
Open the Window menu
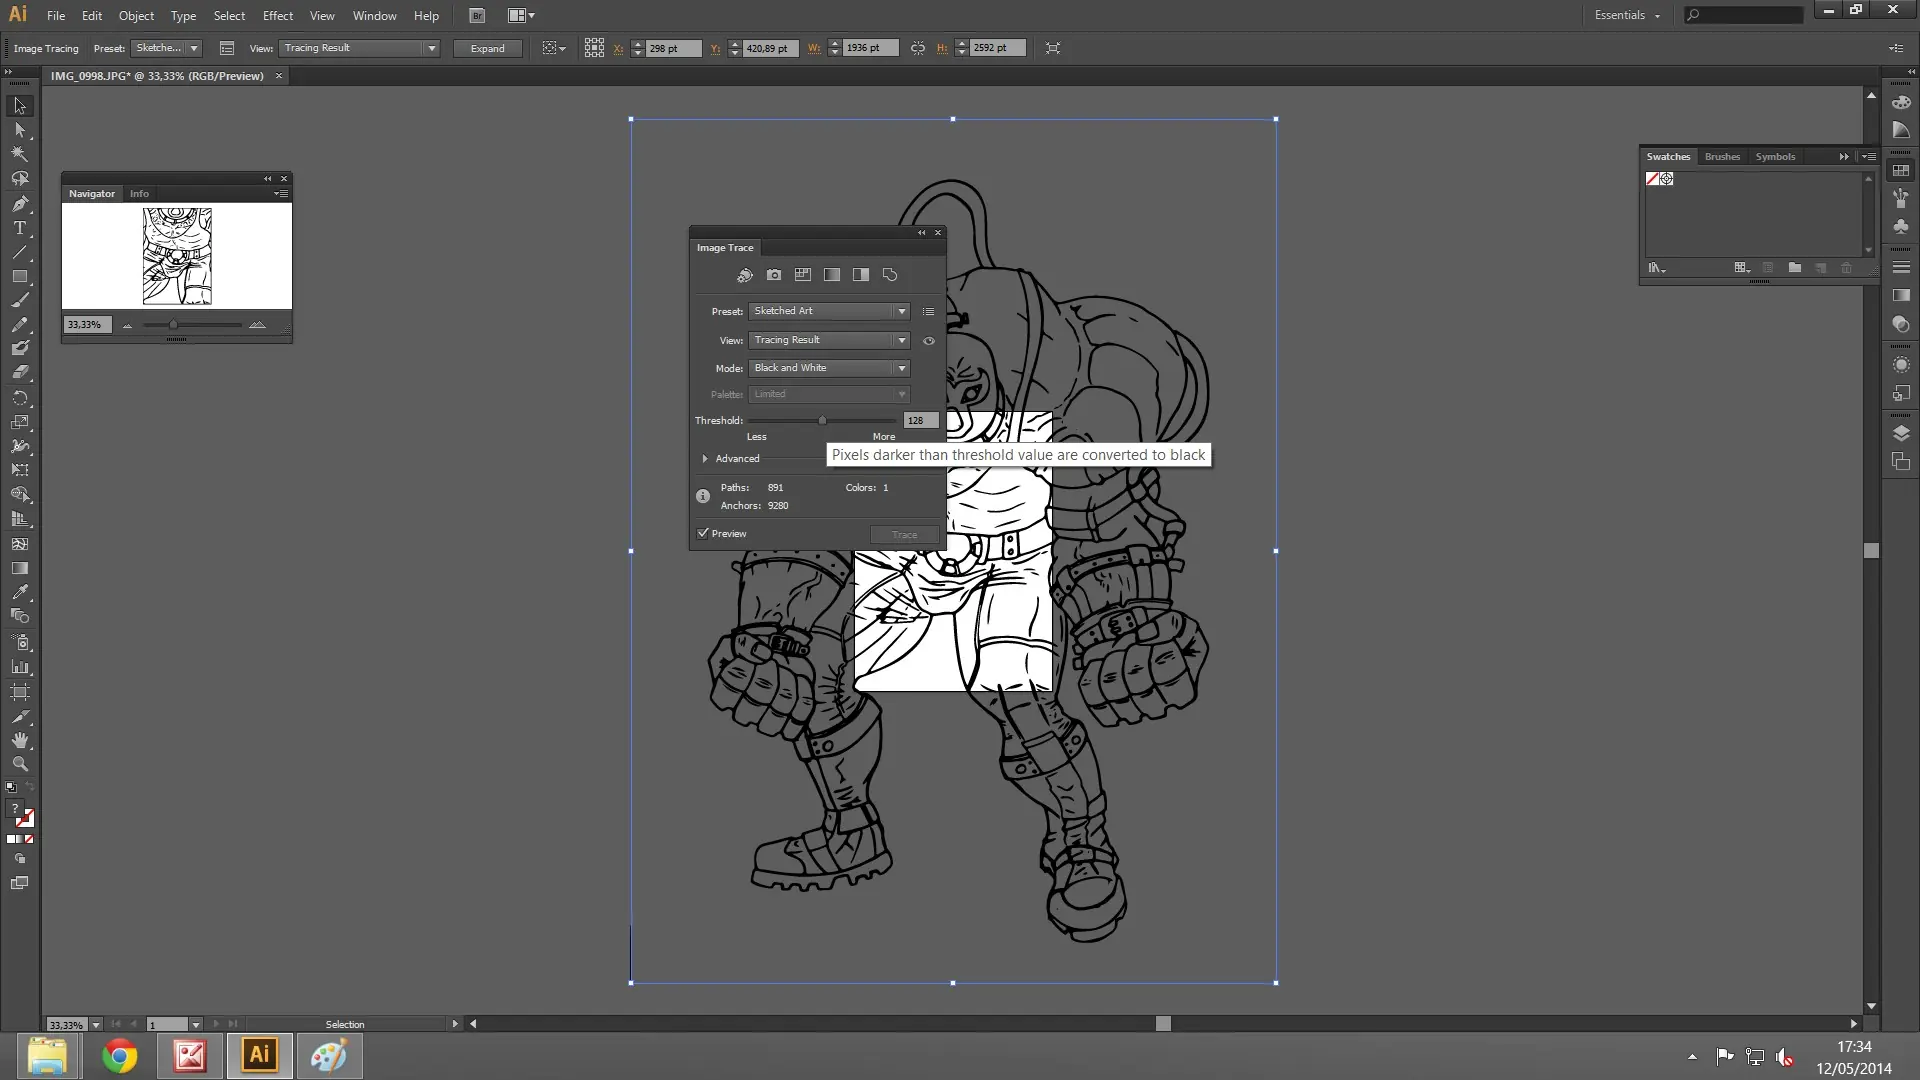pyautogui.click(x=375, y=16)
